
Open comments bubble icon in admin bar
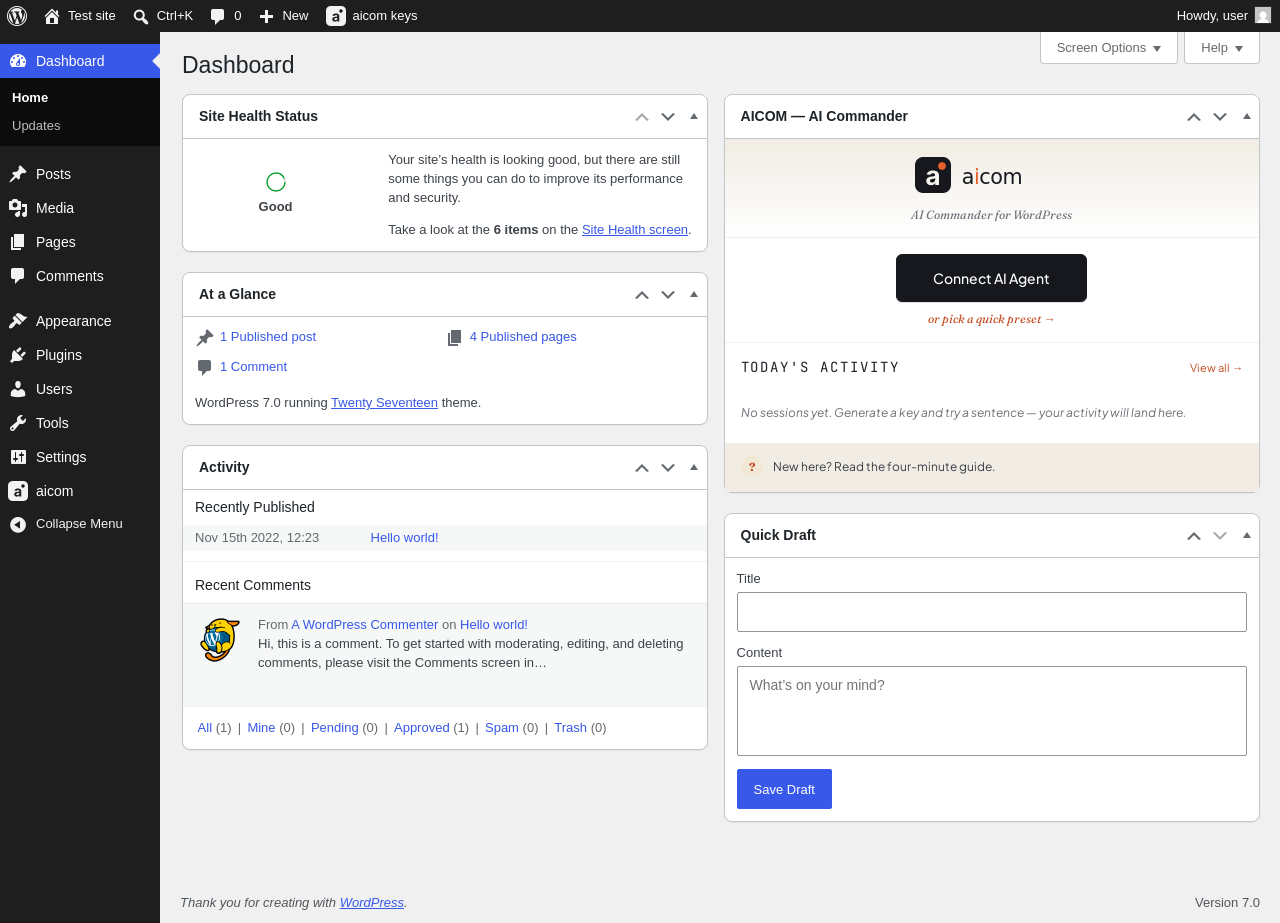tap(217, 16)
